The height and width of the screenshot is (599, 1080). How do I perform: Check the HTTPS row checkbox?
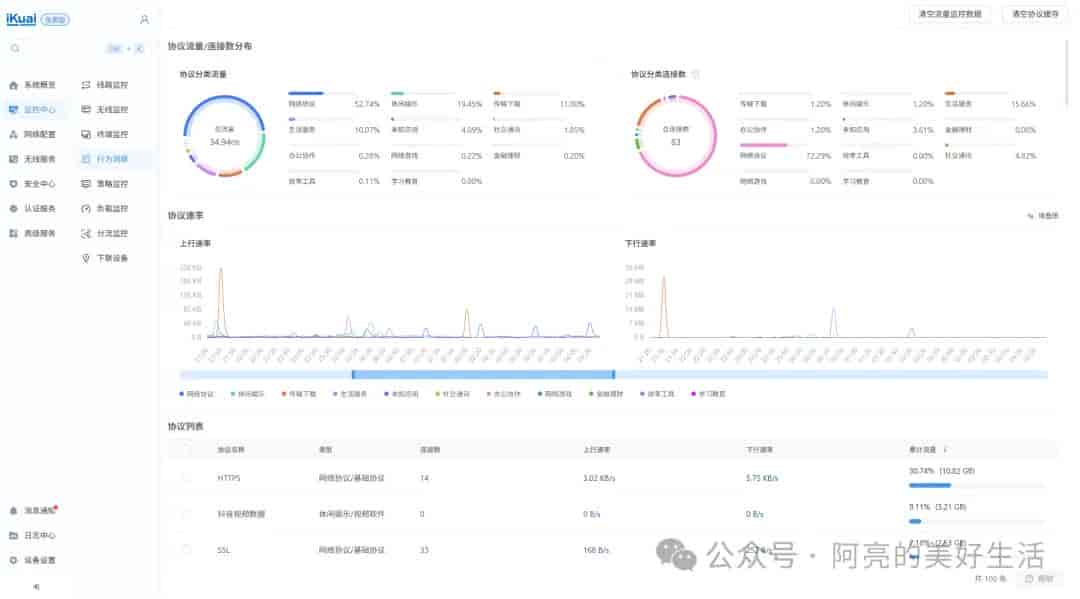[186, 478]
